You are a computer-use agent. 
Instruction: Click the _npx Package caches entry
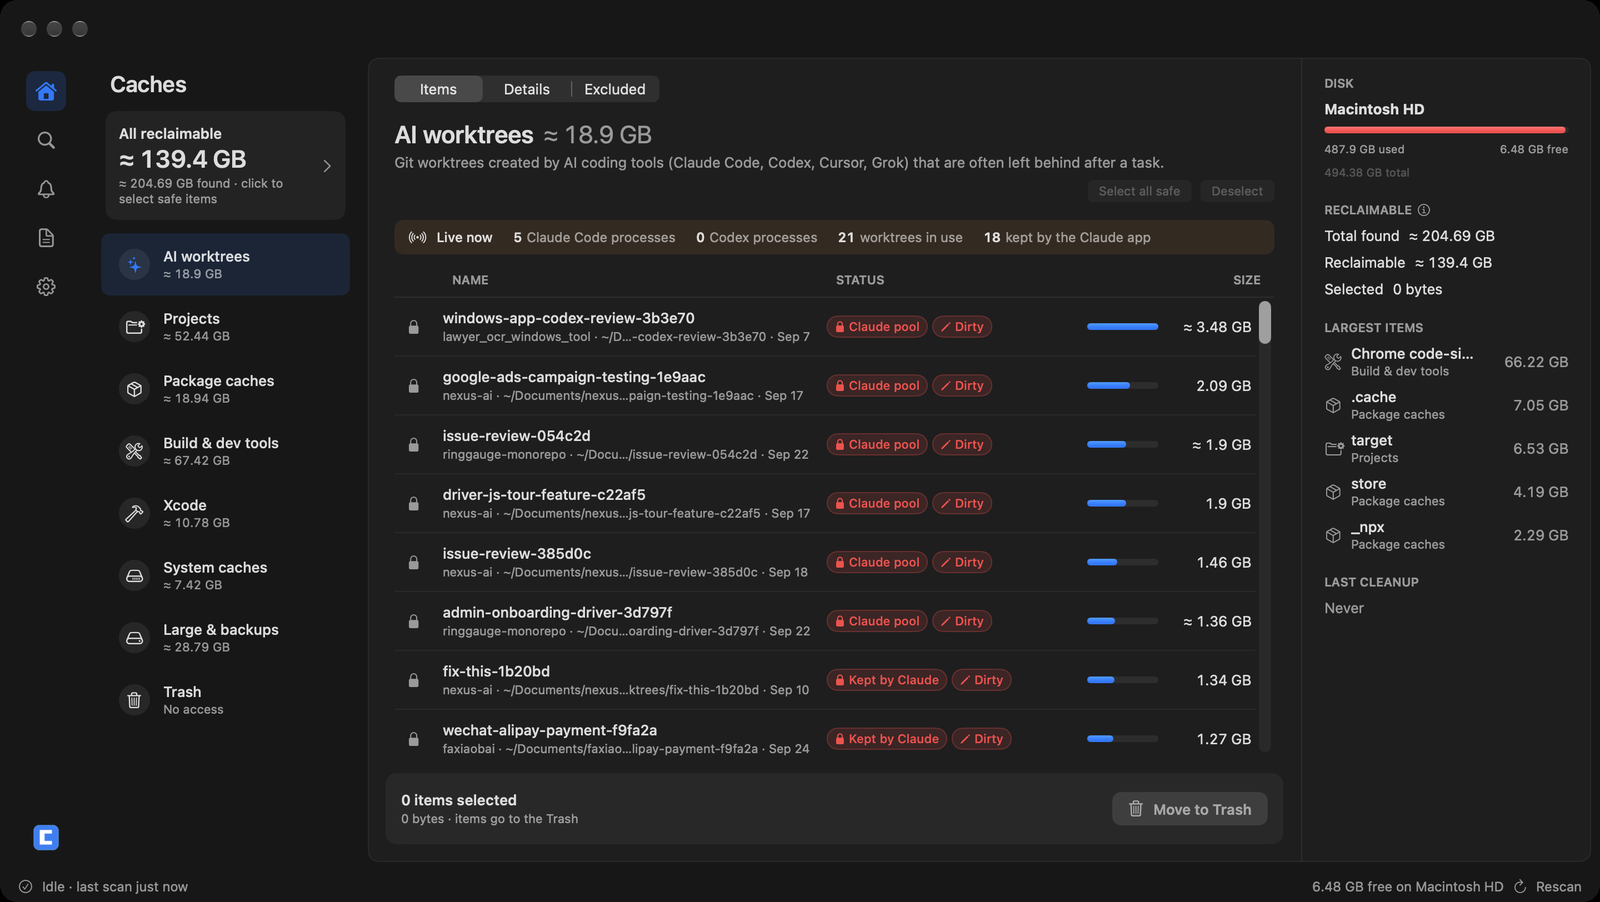1446,535
